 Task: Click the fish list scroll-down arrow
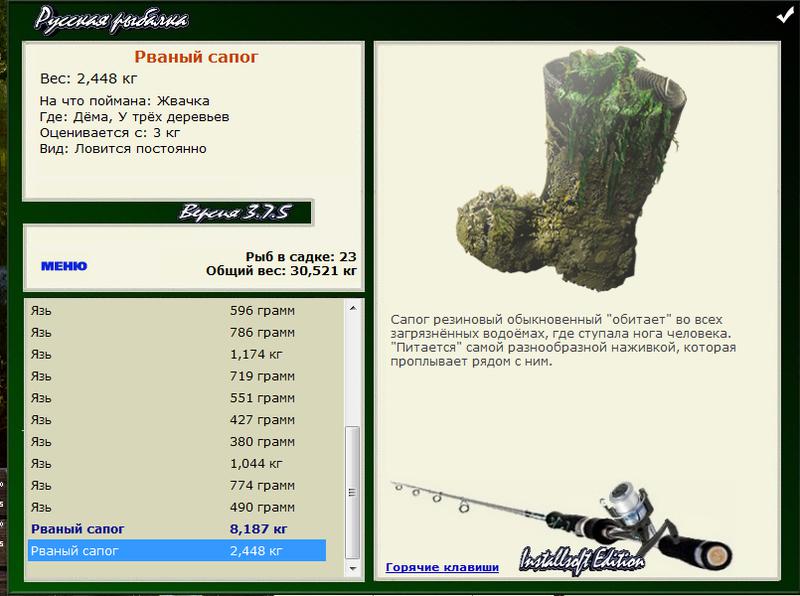[353, 568]
